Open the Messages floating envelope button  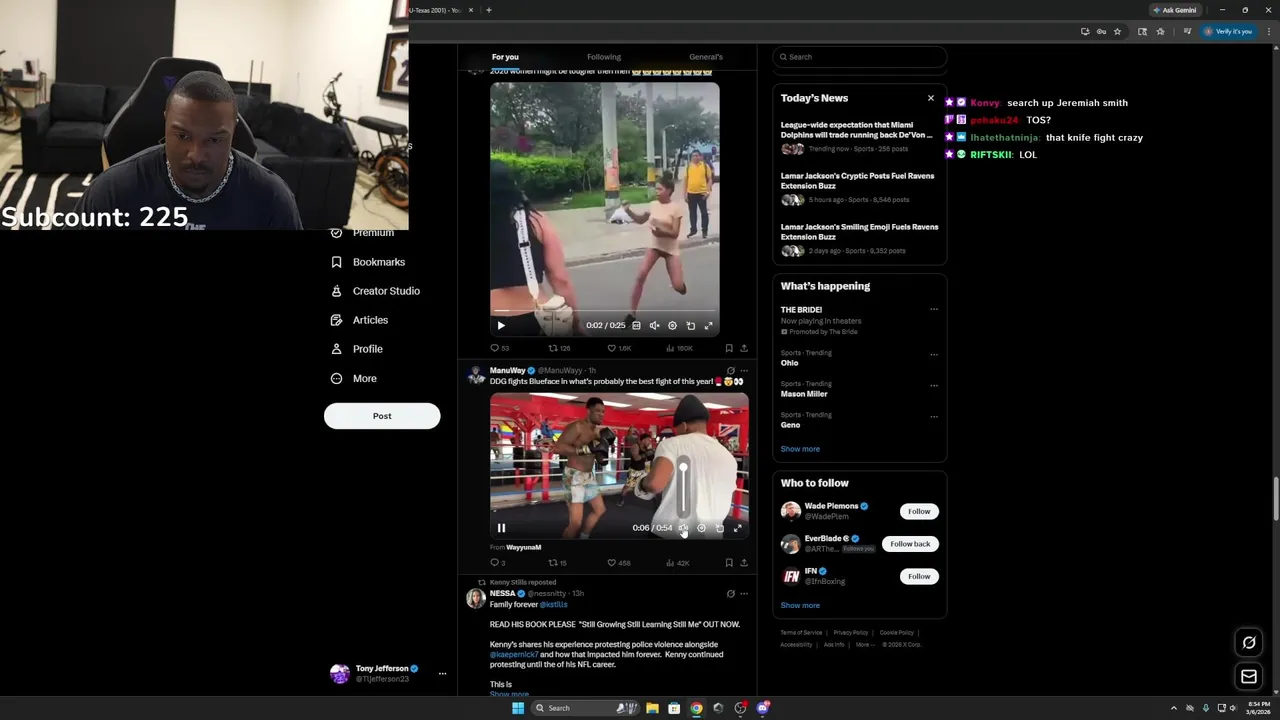click(1249, 677)
